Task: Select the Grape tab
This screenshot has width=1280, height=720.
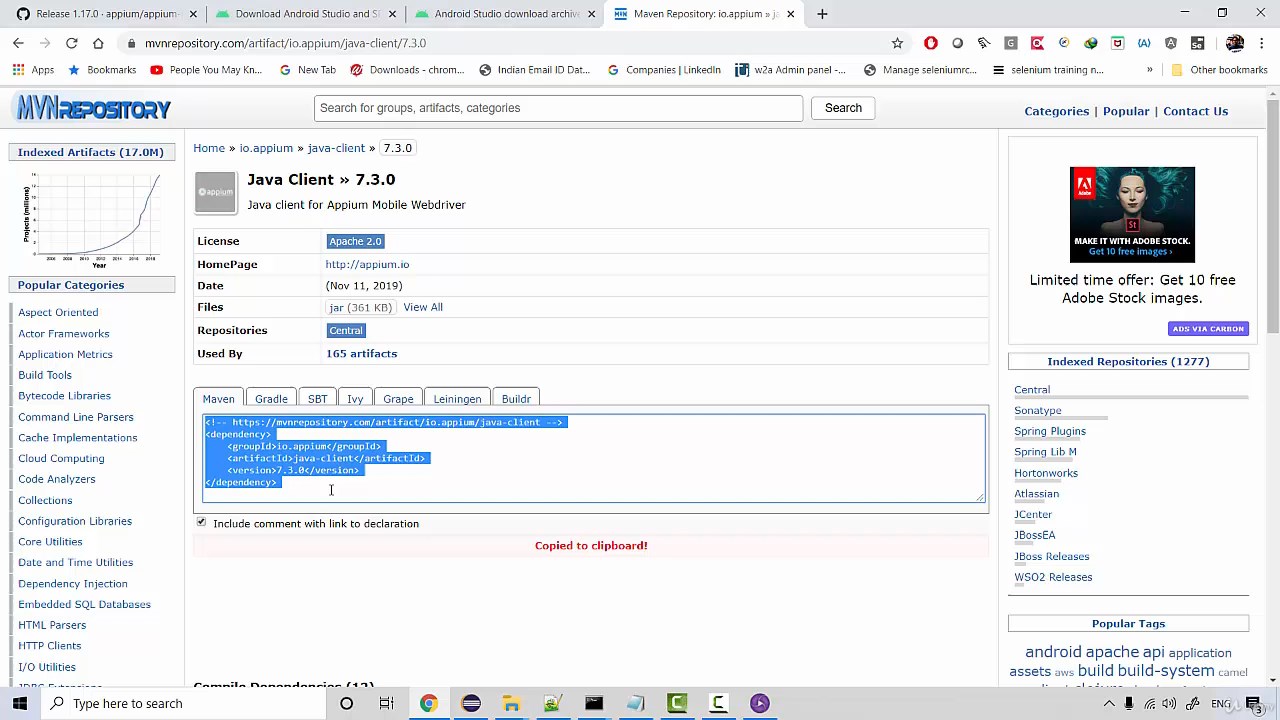Action: (x=398, y=399)
